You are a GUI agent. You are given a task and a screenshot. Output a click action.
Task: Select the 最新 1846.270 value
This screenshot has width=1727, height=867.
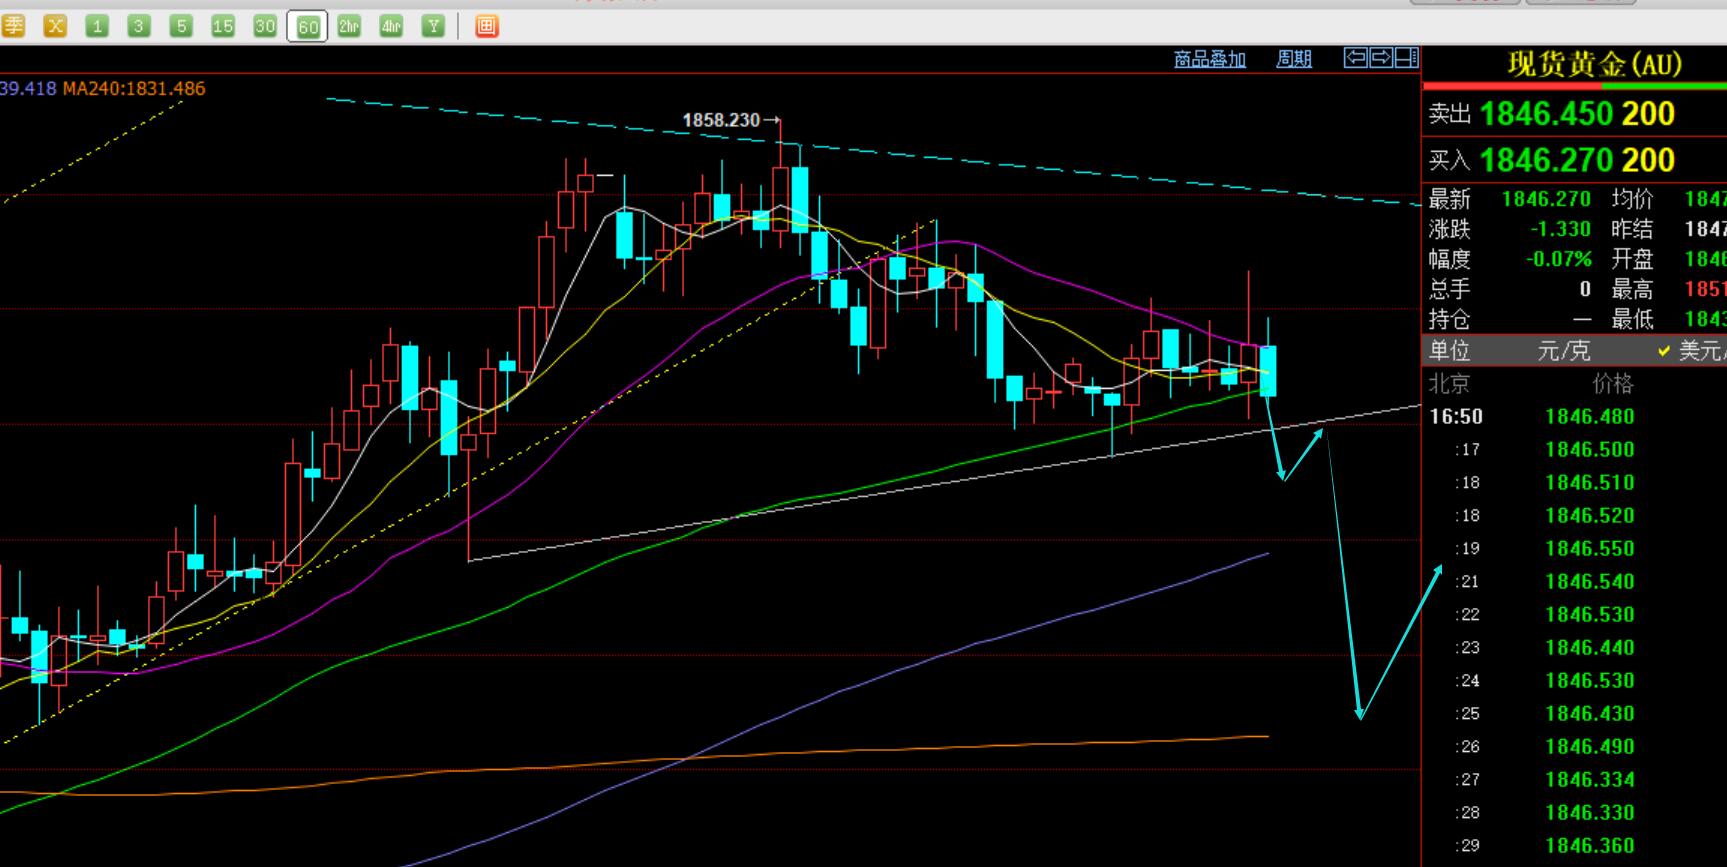click(x=1546, y=199)
